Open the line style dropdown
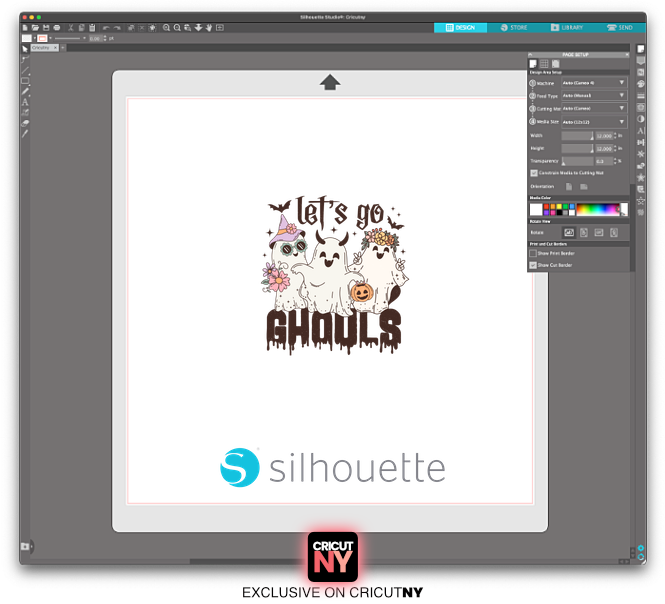 click(84, 38)
